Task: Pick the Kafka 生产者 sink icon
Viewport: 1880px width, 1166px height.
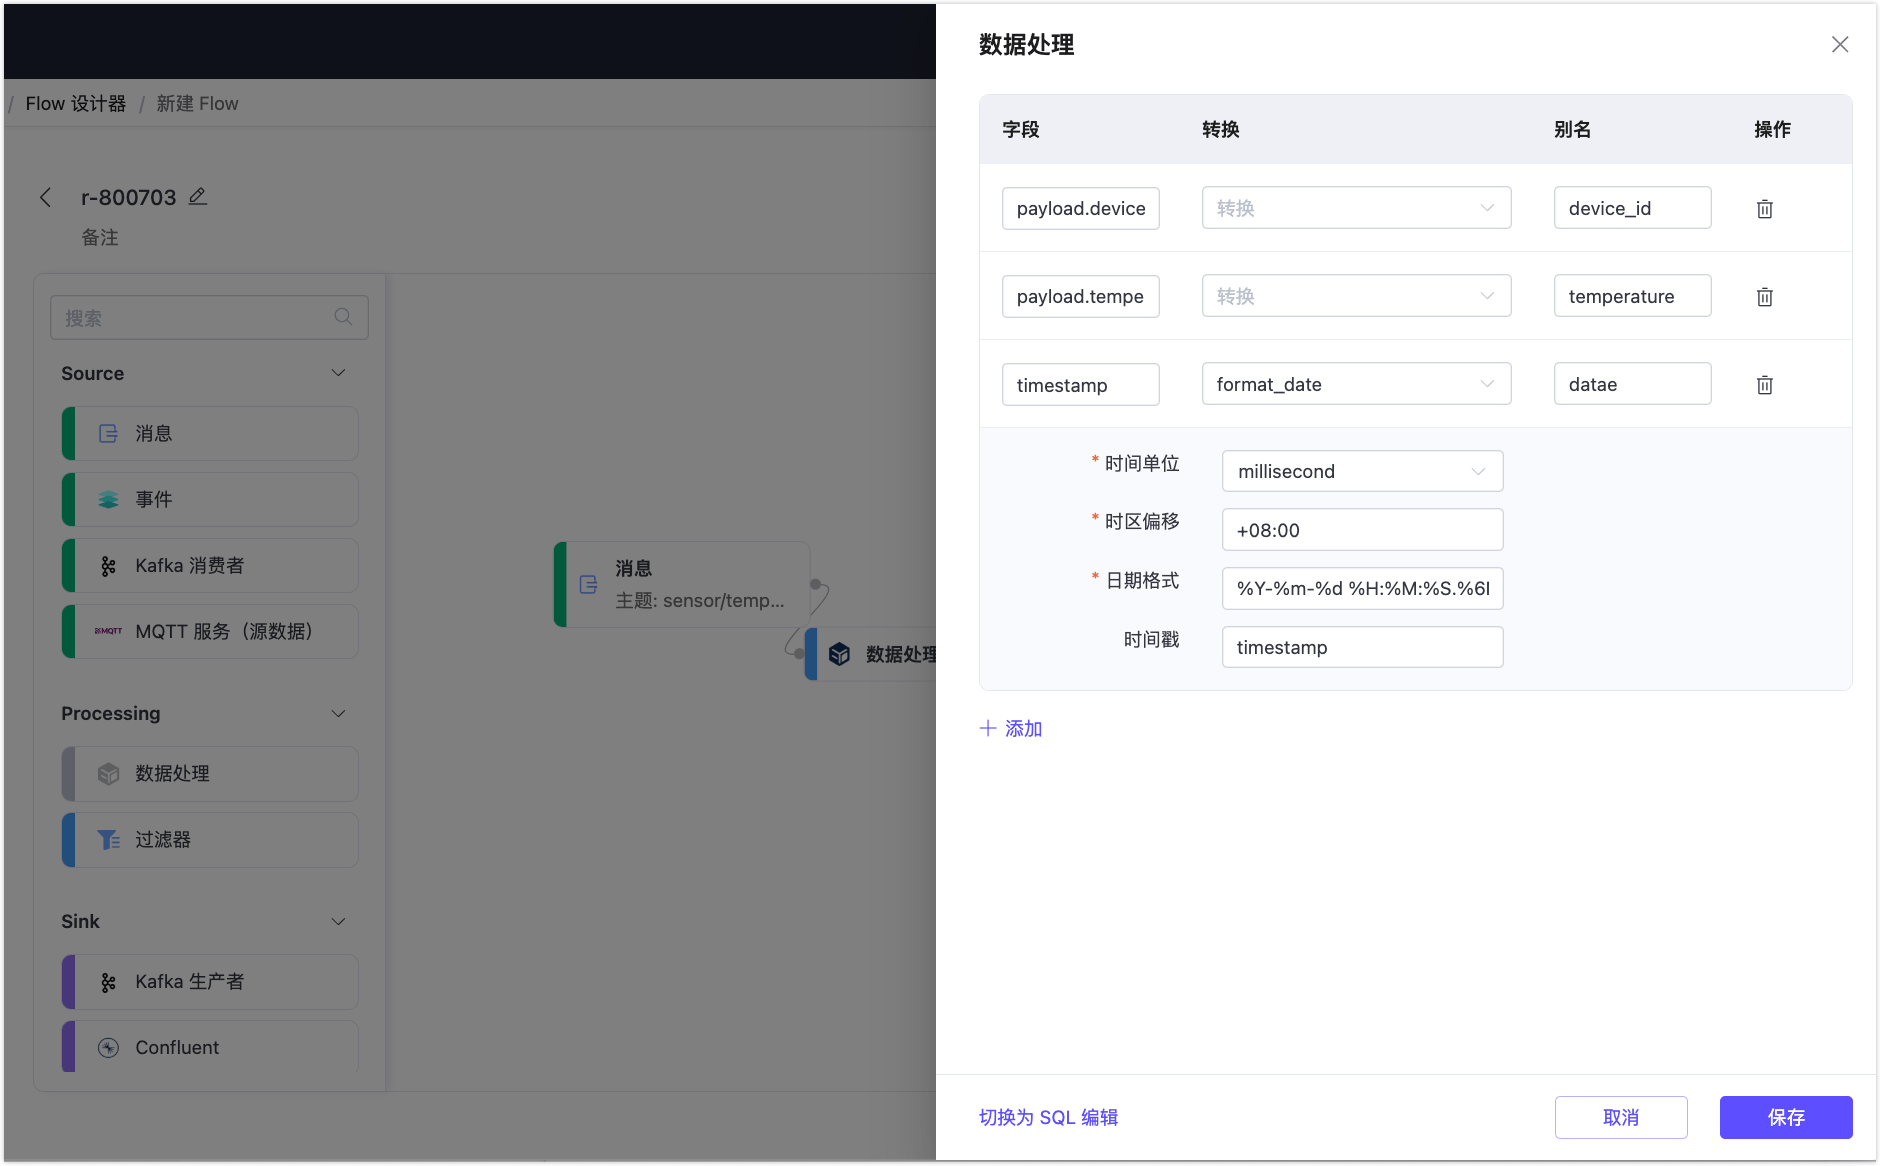Action: 109,981
